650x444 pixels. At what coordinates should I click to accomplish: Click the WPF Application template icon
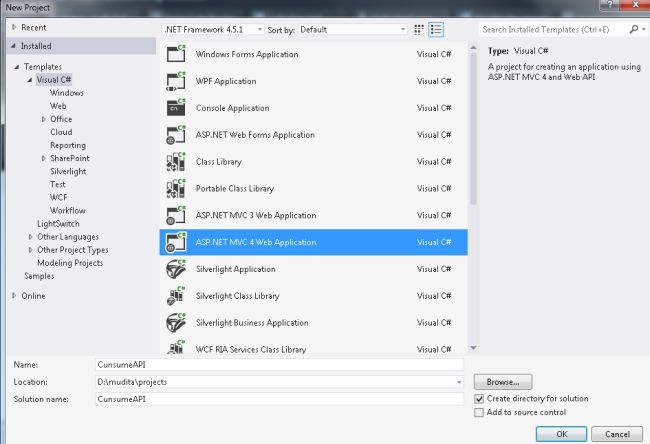[x=176, y=81]
